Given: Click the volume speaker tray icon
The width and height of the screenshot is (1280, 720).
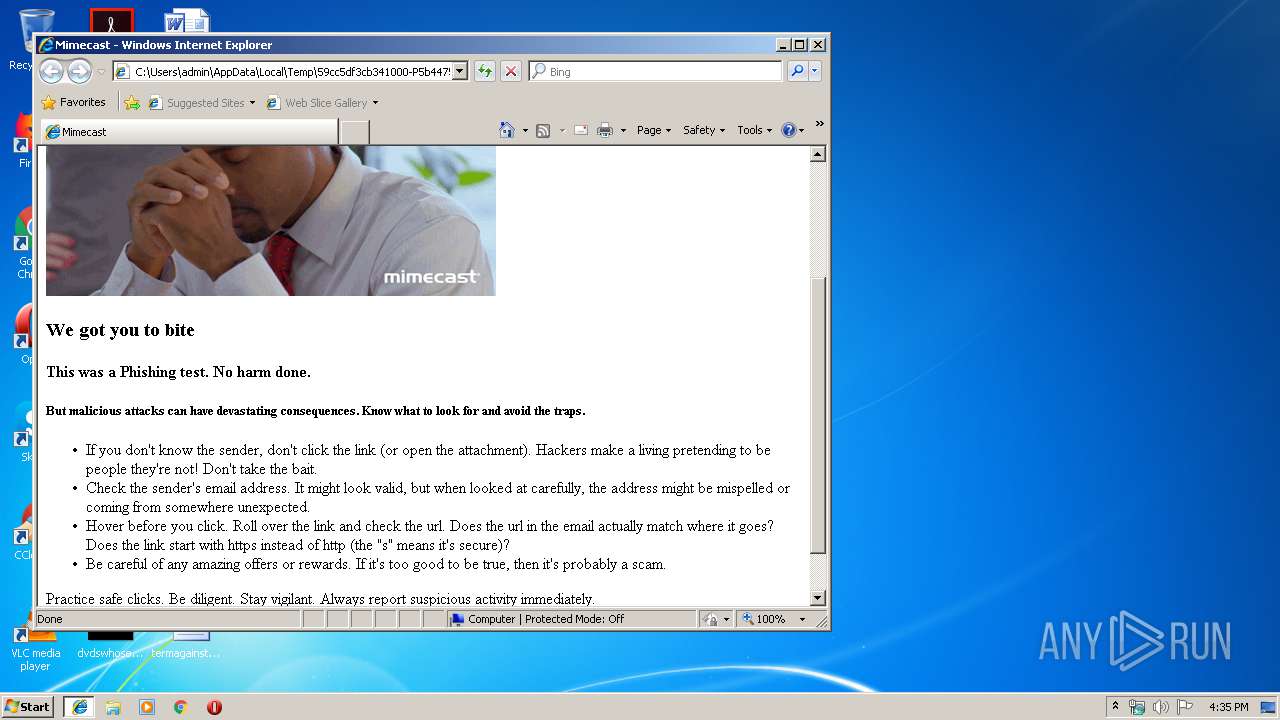Looking at the screenshot, I should (x=1161, y=707).
